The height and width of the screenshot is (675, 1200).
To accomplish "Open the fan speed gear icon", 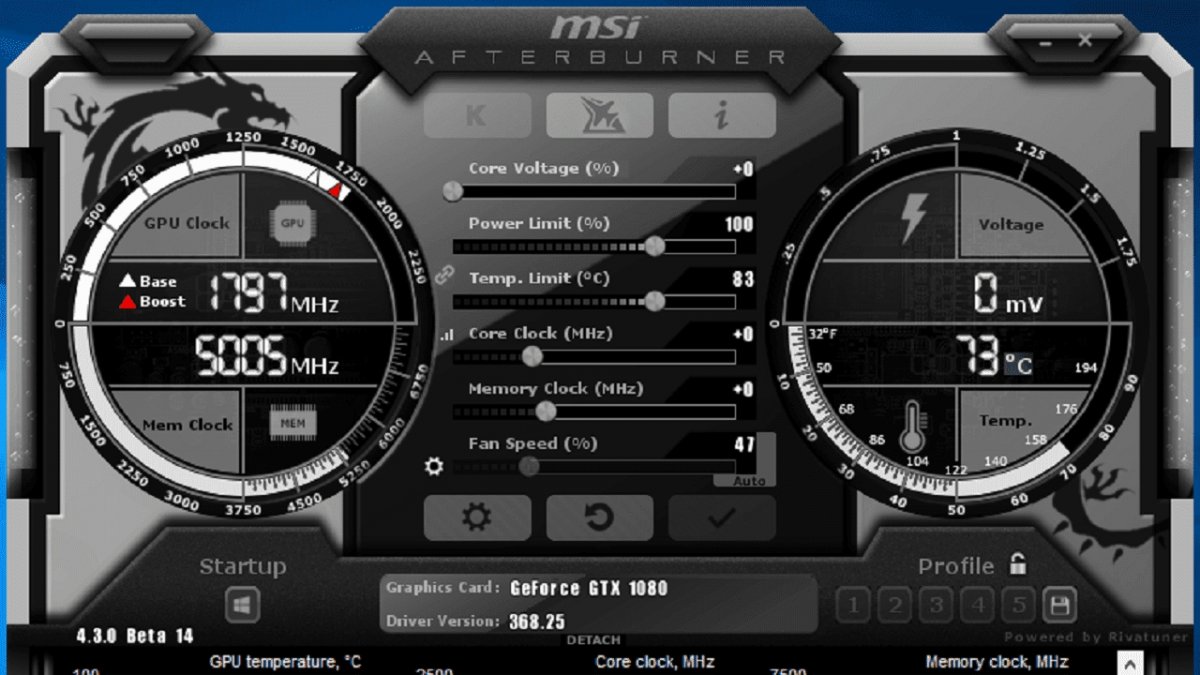I will click(434, 465).
